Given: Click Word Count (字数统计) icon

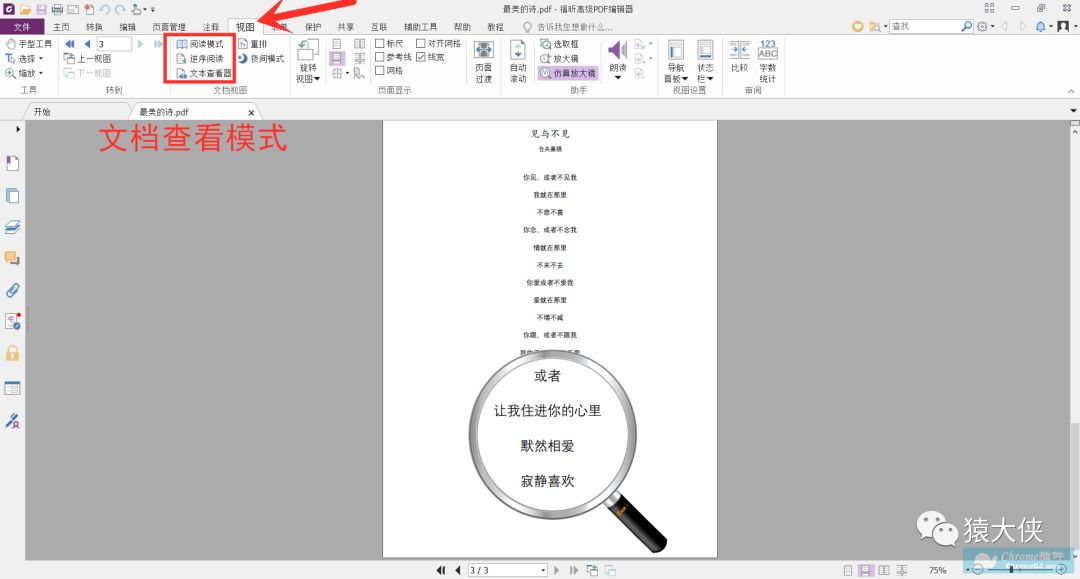Looking at the screenshot, I should (767, 61).
